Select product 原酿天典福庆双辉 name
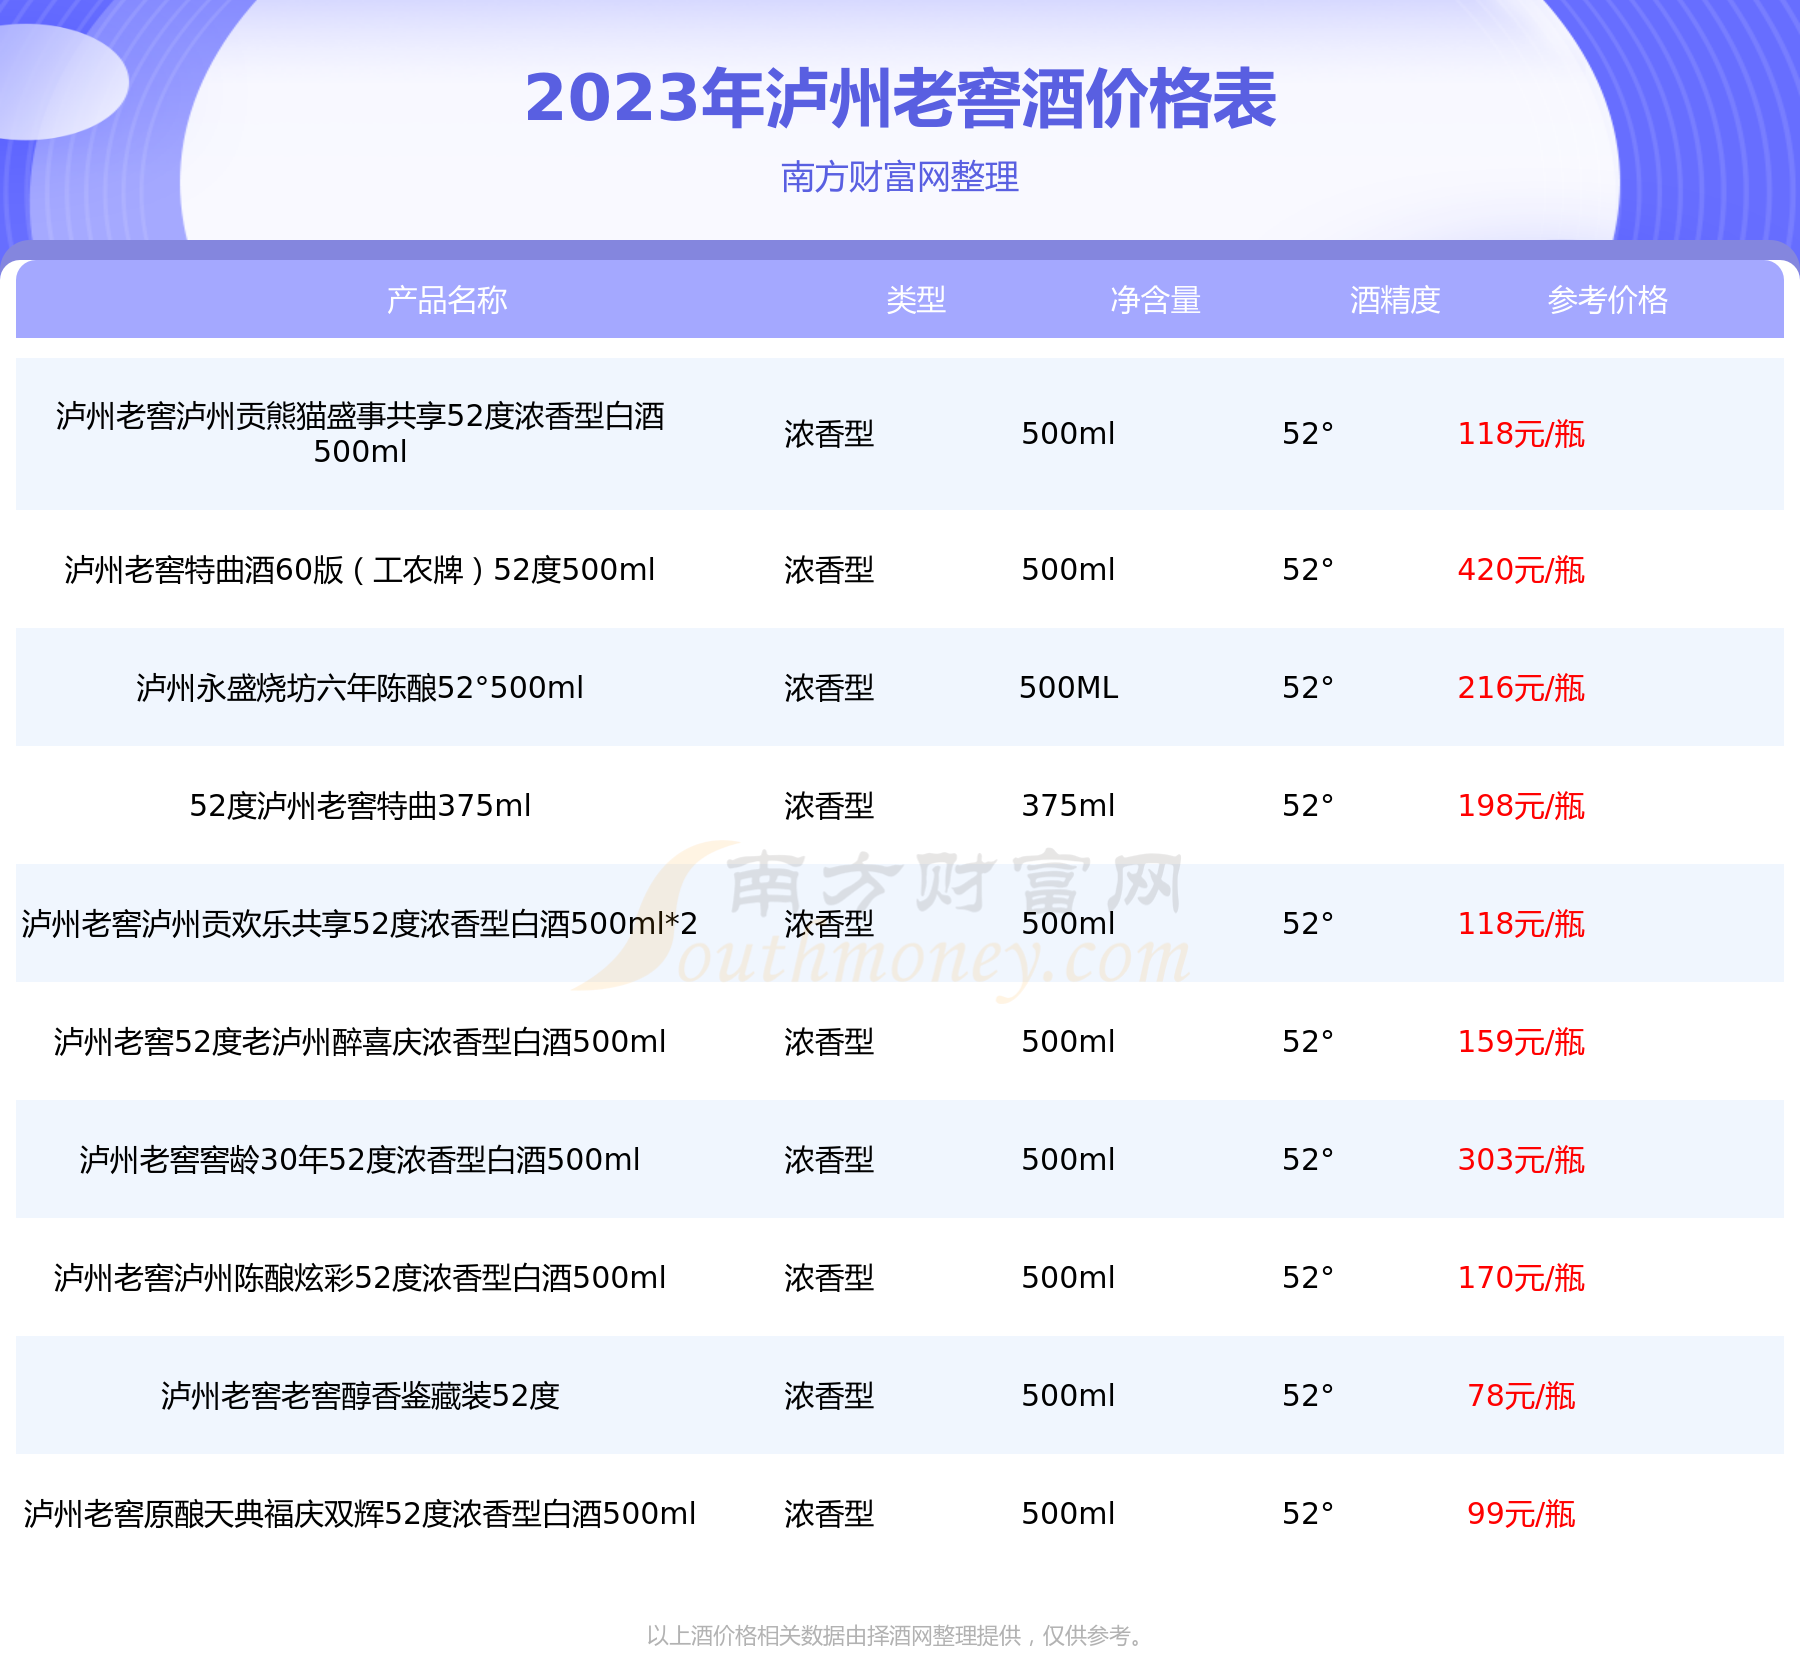This screenshot has width=1800, height=1679. click(x=360, y=1514)
